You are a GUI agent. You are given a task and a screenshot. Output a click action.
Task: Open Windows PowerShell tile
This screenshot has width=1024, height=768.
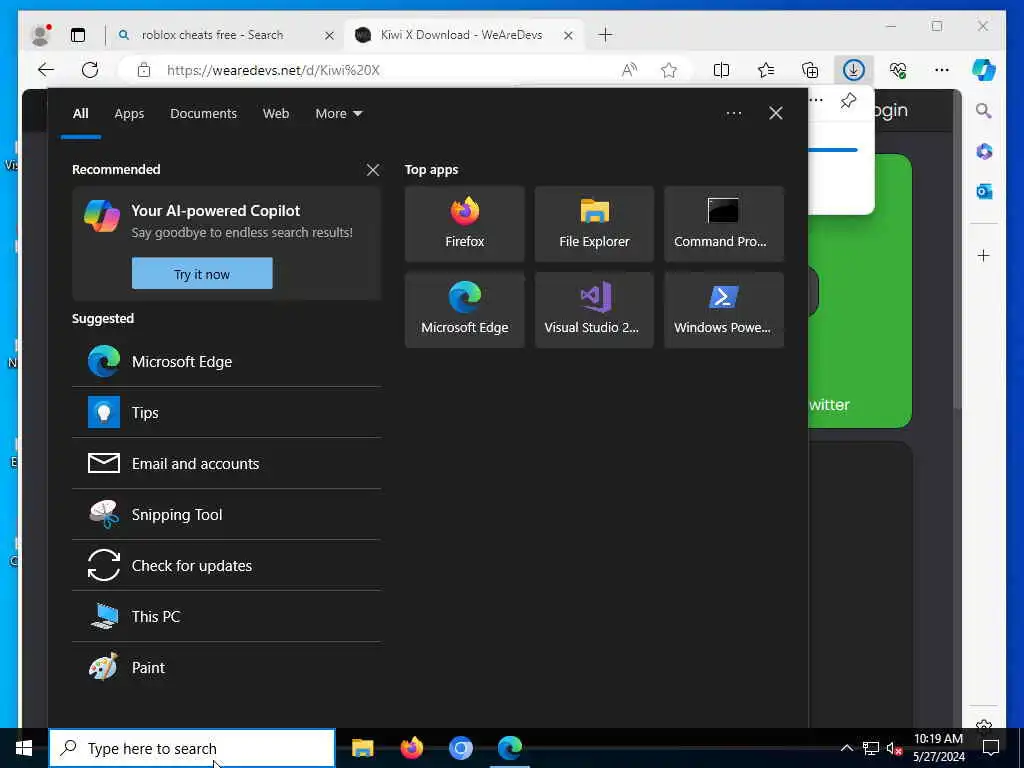click(724, 310)
